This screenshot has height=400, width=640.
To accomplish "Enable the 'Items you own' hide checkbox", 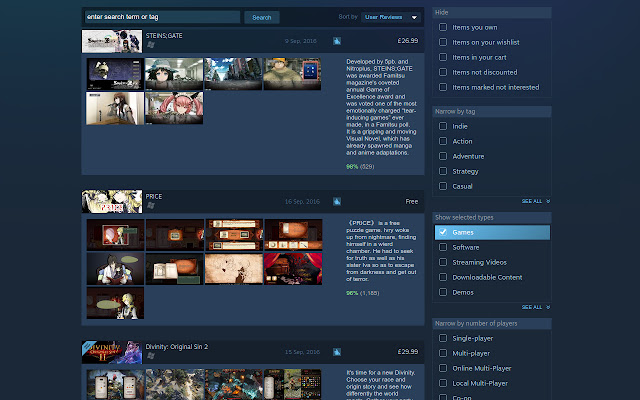I will [443, 27].
